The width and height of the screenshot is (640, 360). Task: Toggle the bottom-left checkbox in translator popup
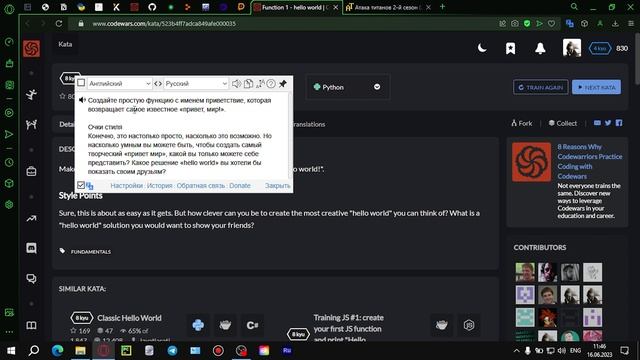tap(81, 185)
